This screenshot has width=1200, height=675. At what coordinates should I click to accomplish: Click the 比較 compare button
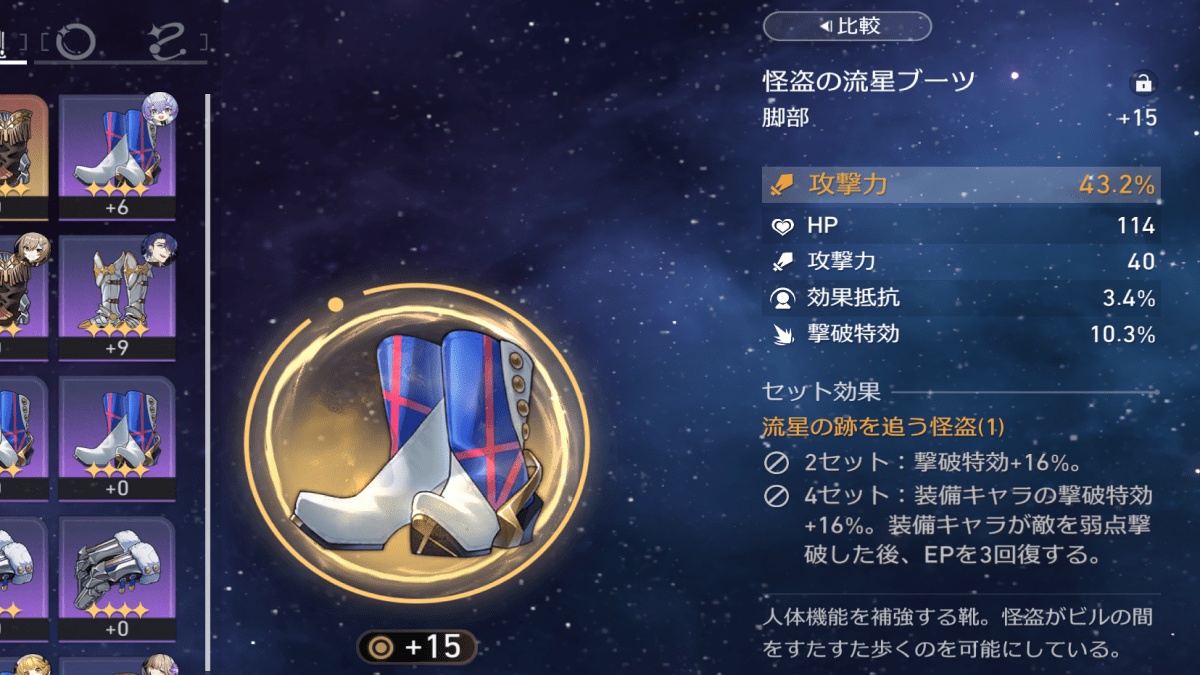point(847,26)
